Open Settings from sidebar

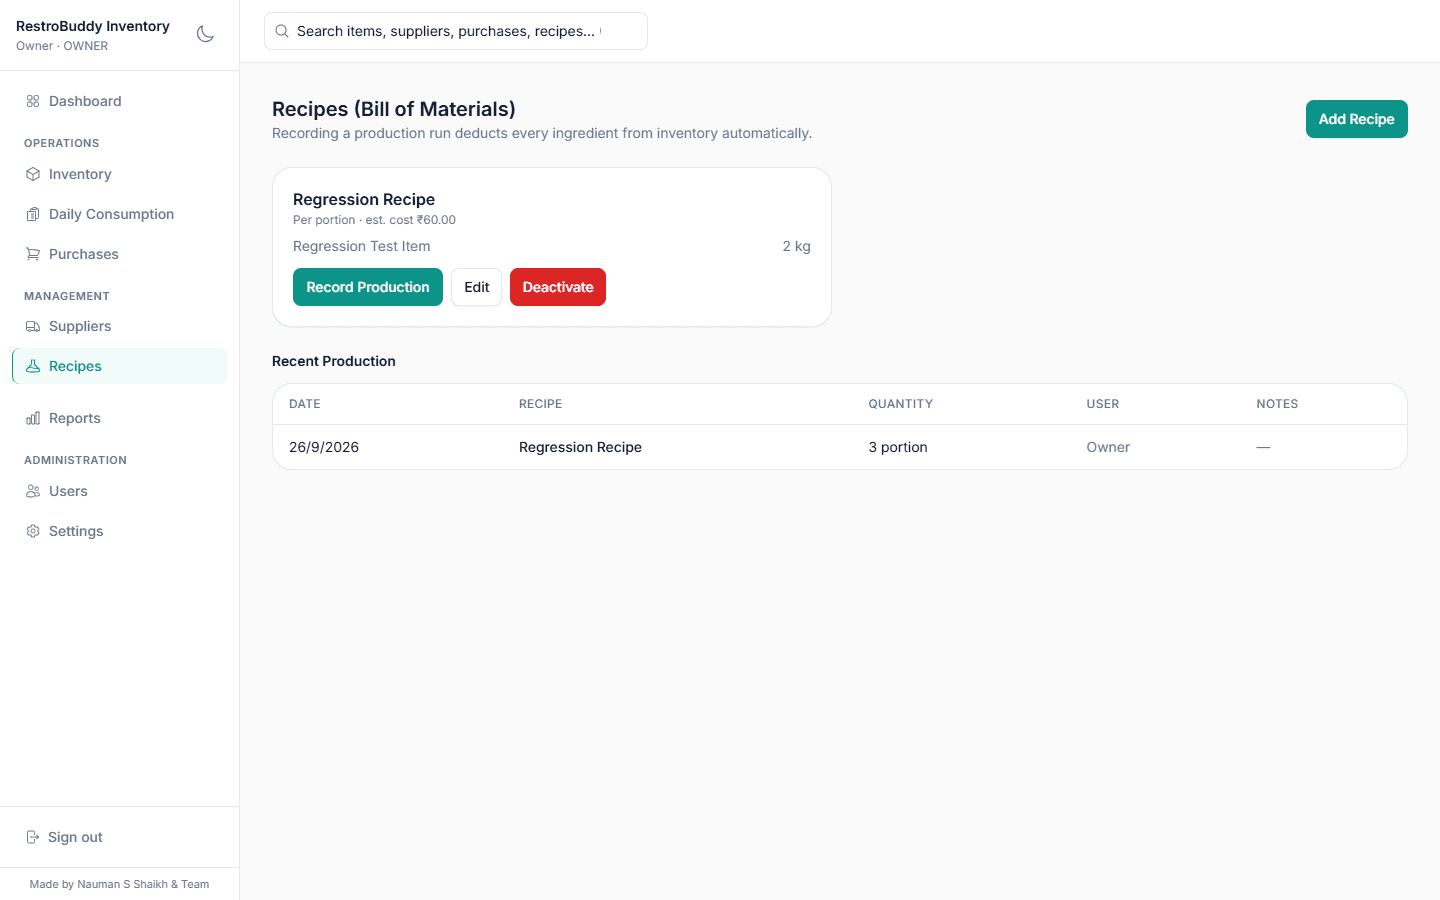tap(119, 531)
